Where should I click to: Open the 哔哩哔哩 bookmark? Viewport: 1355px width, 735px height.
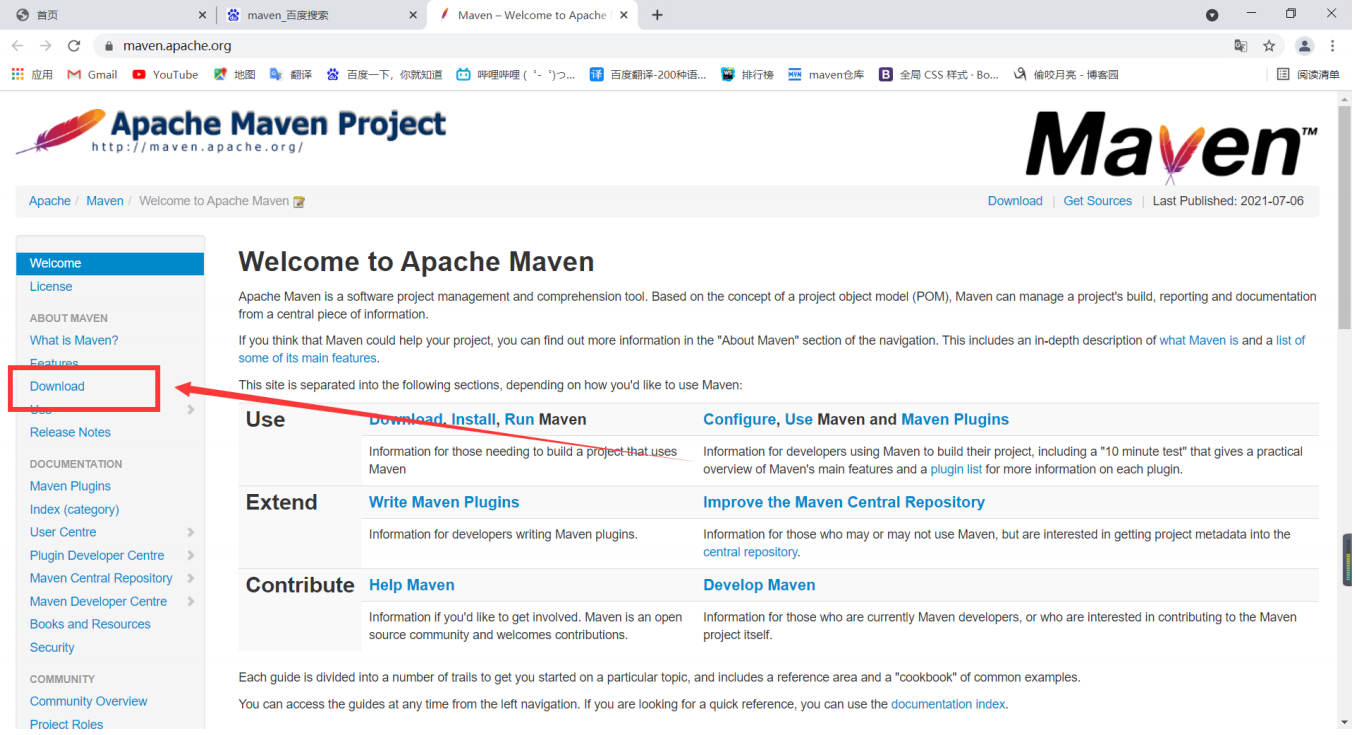coord(516,74)
